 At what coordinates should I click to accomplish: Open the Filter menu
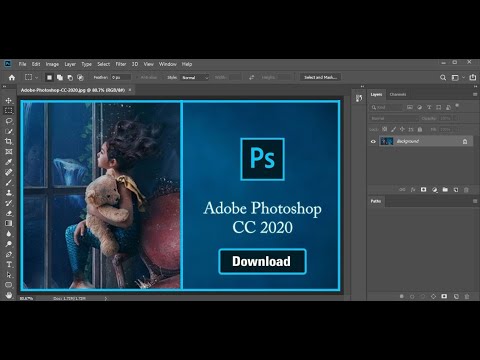[x=121, y=64]
